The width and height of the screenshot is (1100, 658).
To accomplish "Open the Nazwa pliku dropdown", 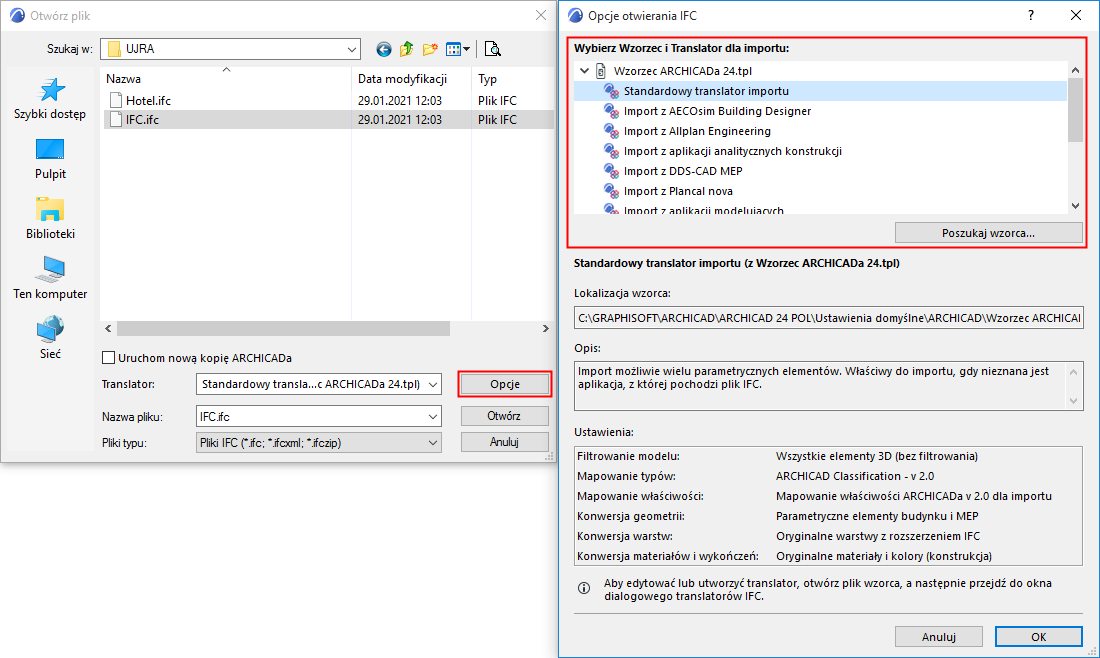I will point(434,417).
